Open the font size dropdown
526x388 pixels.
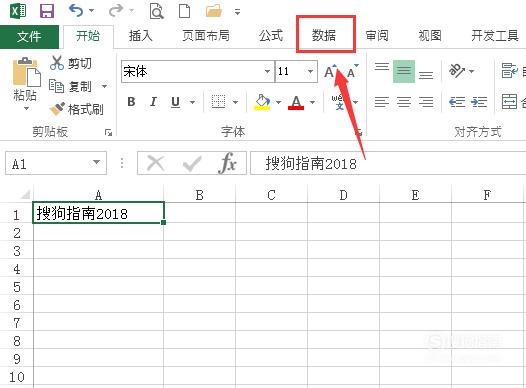310,71
